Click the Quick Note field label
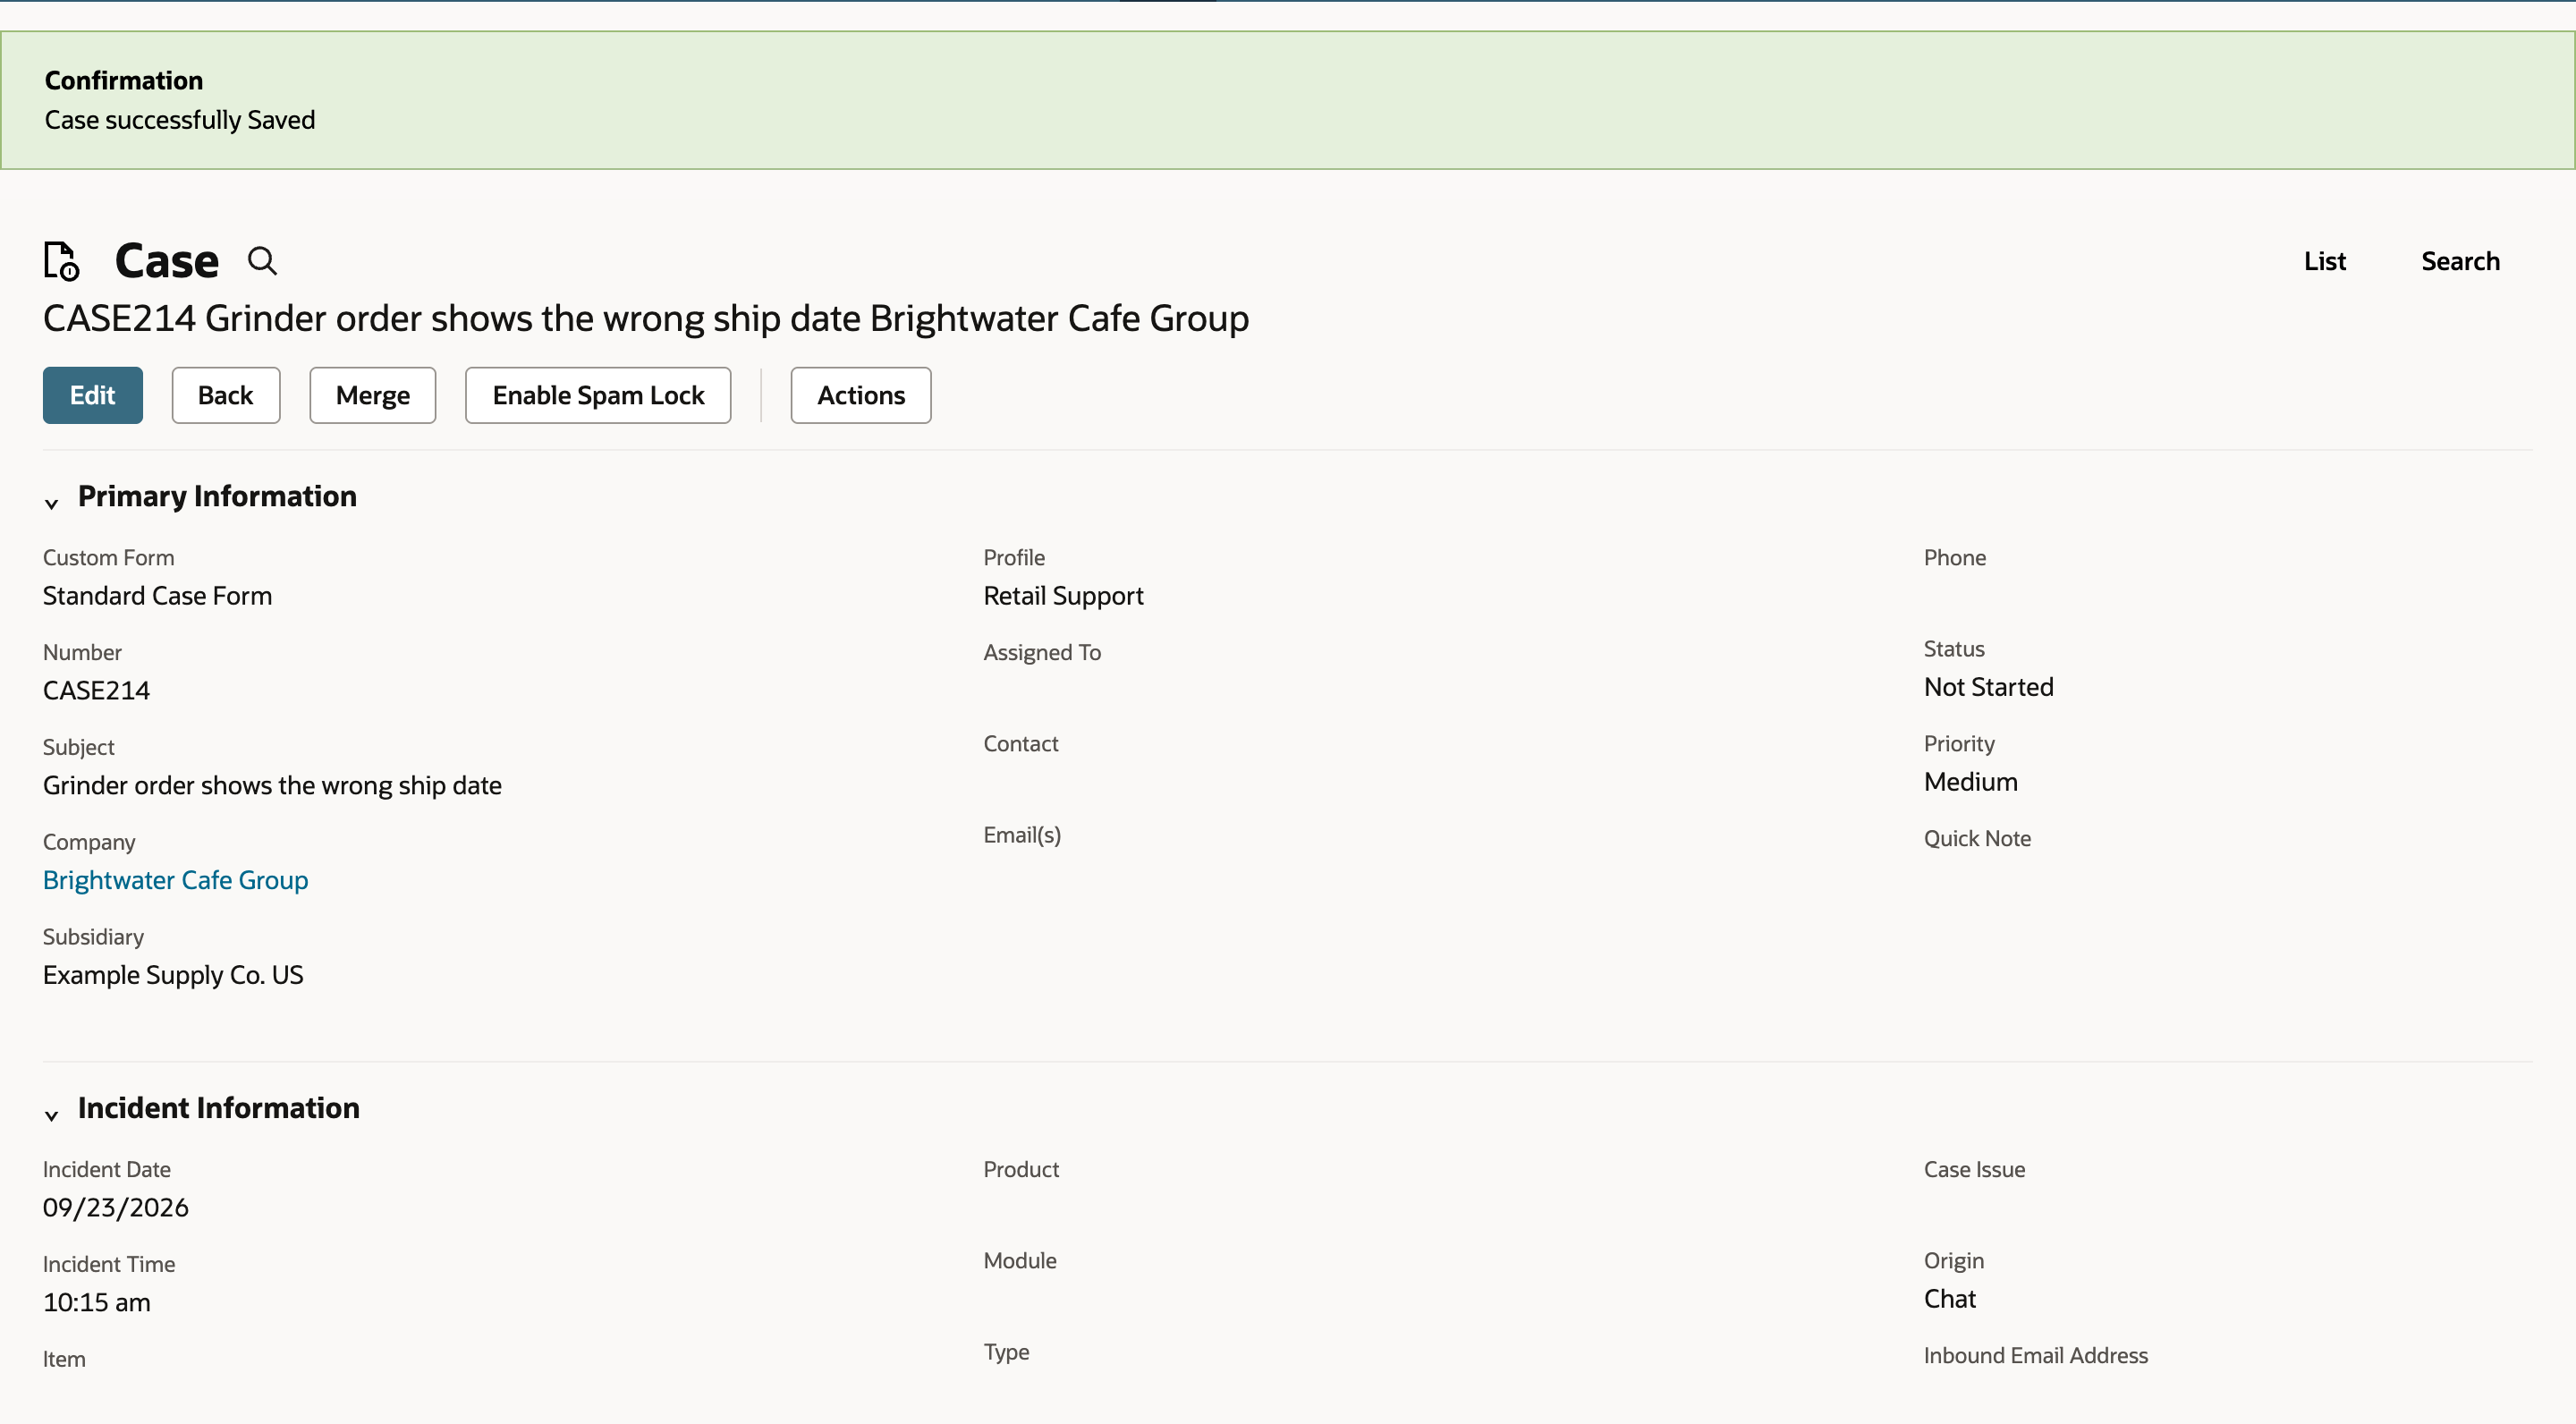The width and height of the screenshot is (2576, 1424). coord(1977,838)
